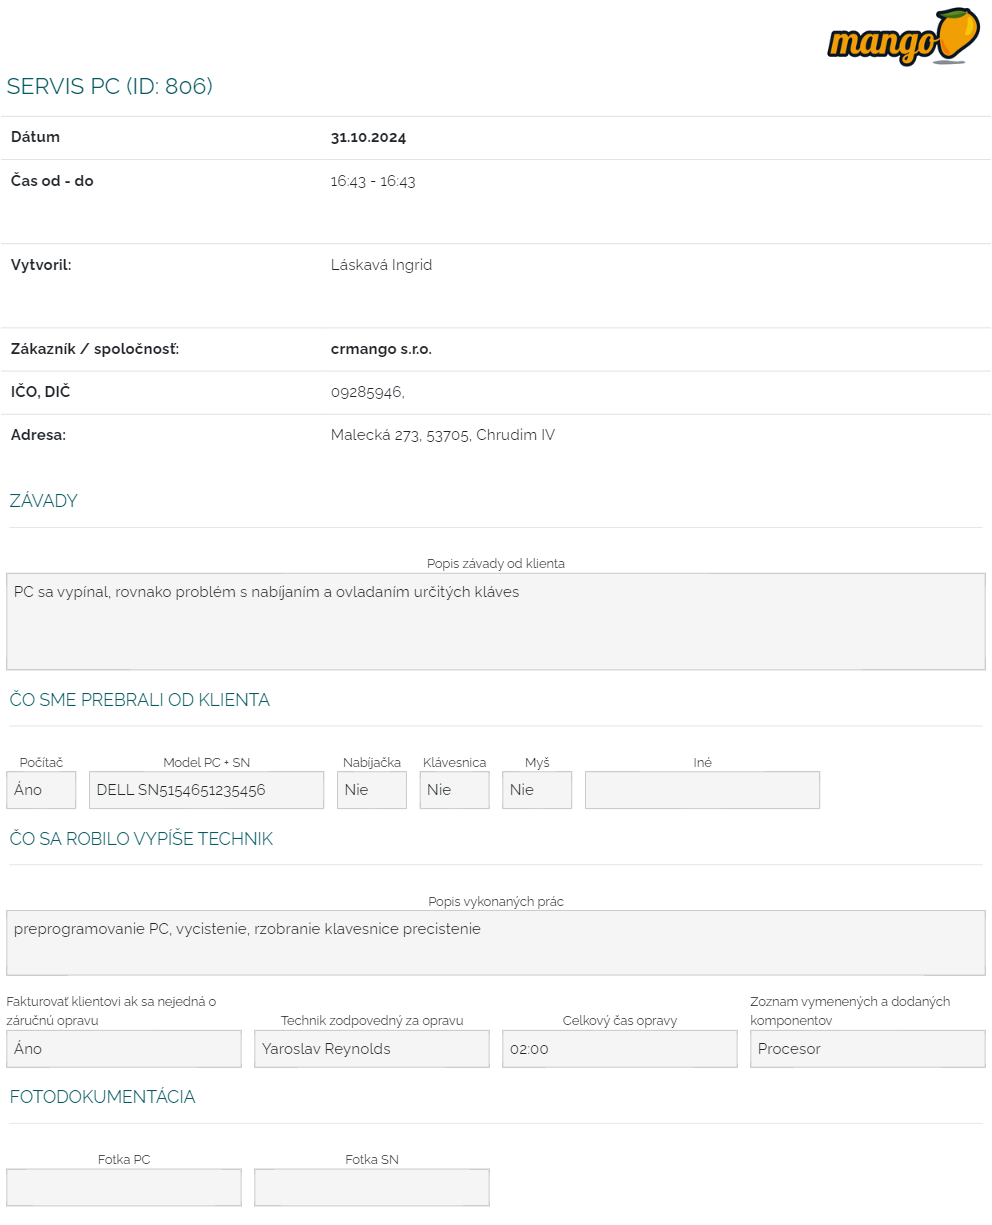Click the Model PC + SN label
The height and width of the screenshot is (1225, 992).
pyautogui.click(x=206, y=763)
